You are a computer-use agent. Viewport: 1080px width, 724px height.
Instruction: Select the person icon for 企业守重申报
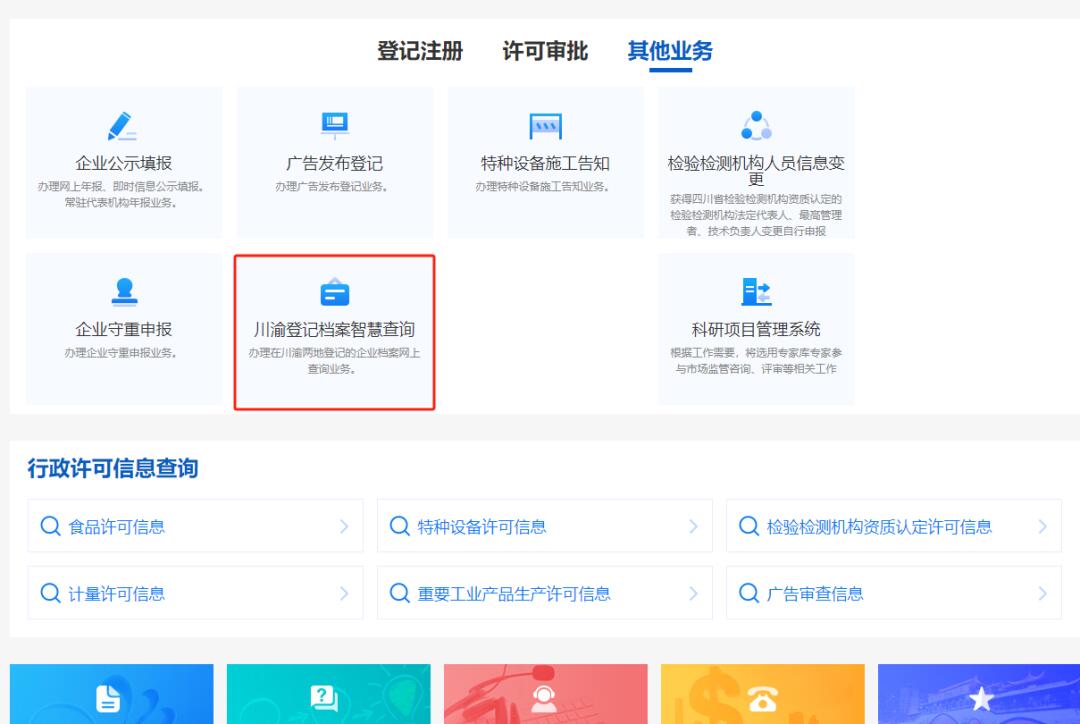(x=123, y=291)
